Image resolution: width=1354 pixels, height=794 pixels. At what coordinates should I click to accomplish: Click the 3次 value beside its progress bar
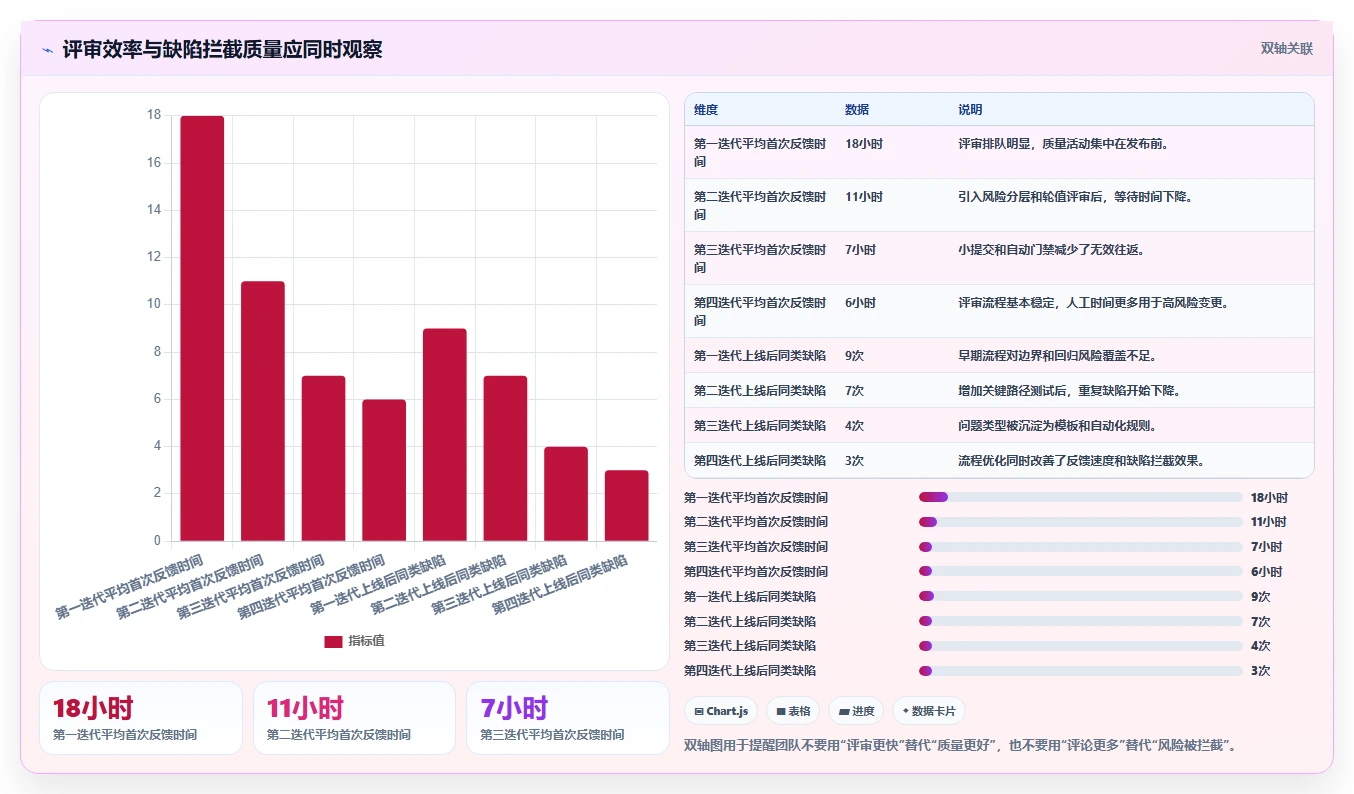tap(1260, 671)
